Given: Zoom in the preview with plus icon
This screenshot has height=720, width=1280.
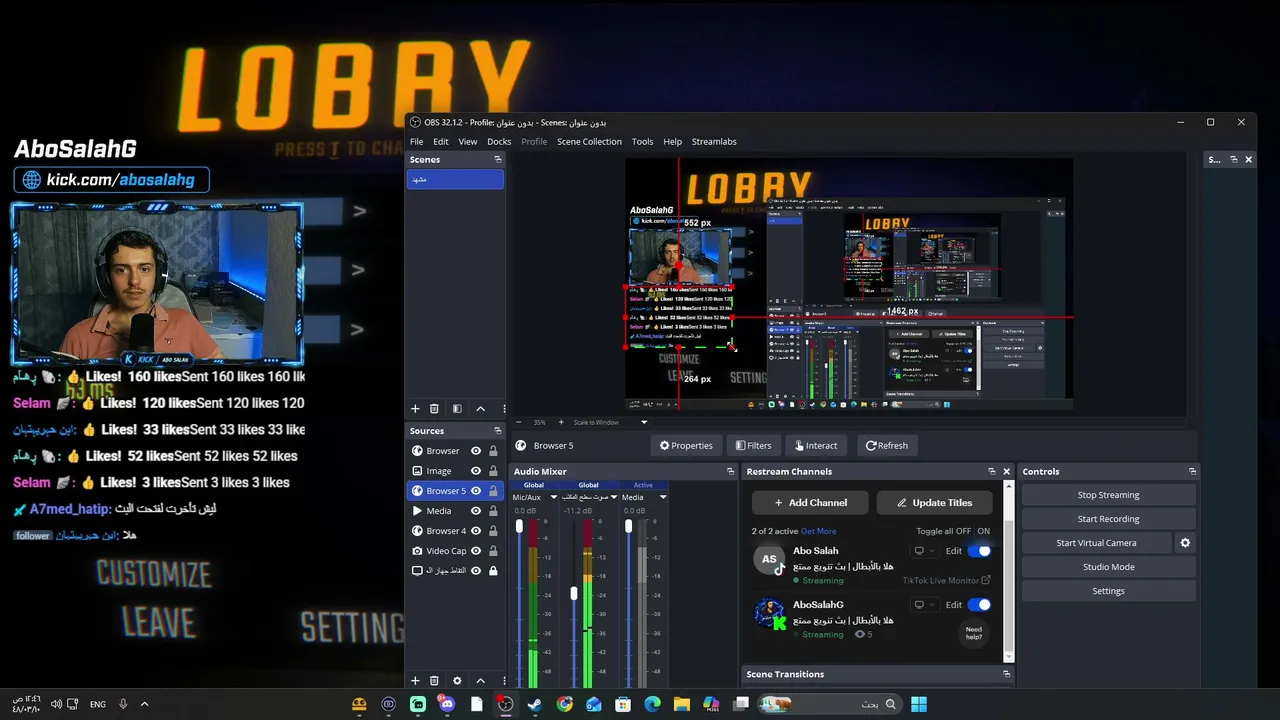Looking at the screenshot, I should click(x=561, y=422).
